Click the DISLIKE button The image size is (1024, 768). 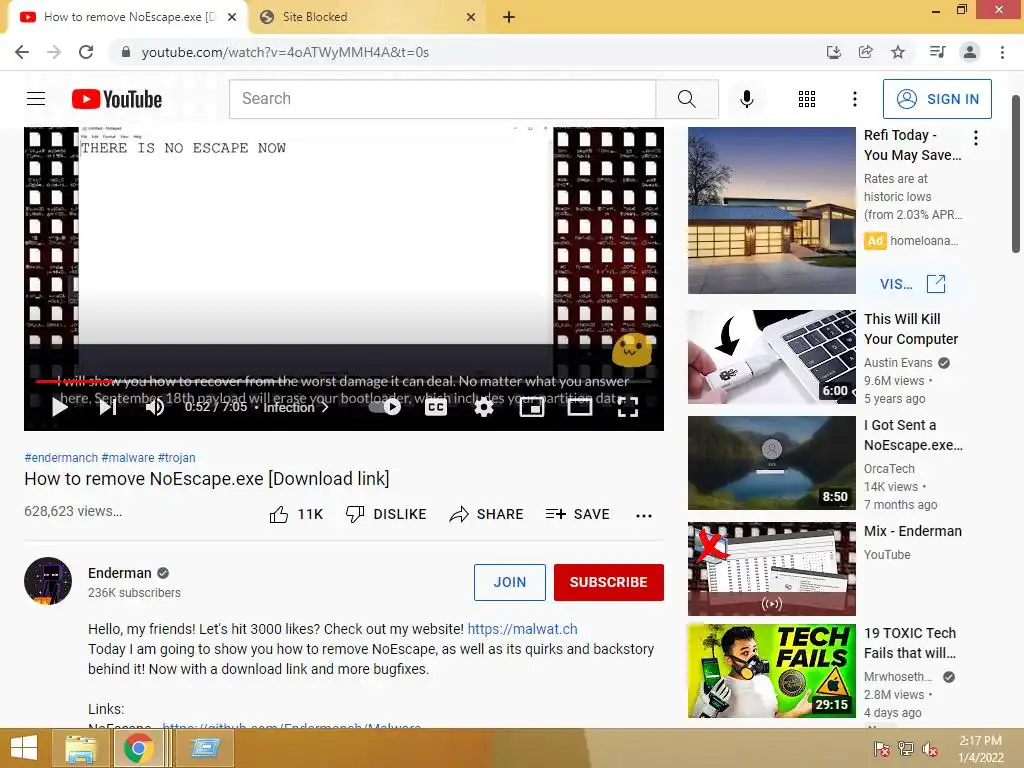click(386, 515)
